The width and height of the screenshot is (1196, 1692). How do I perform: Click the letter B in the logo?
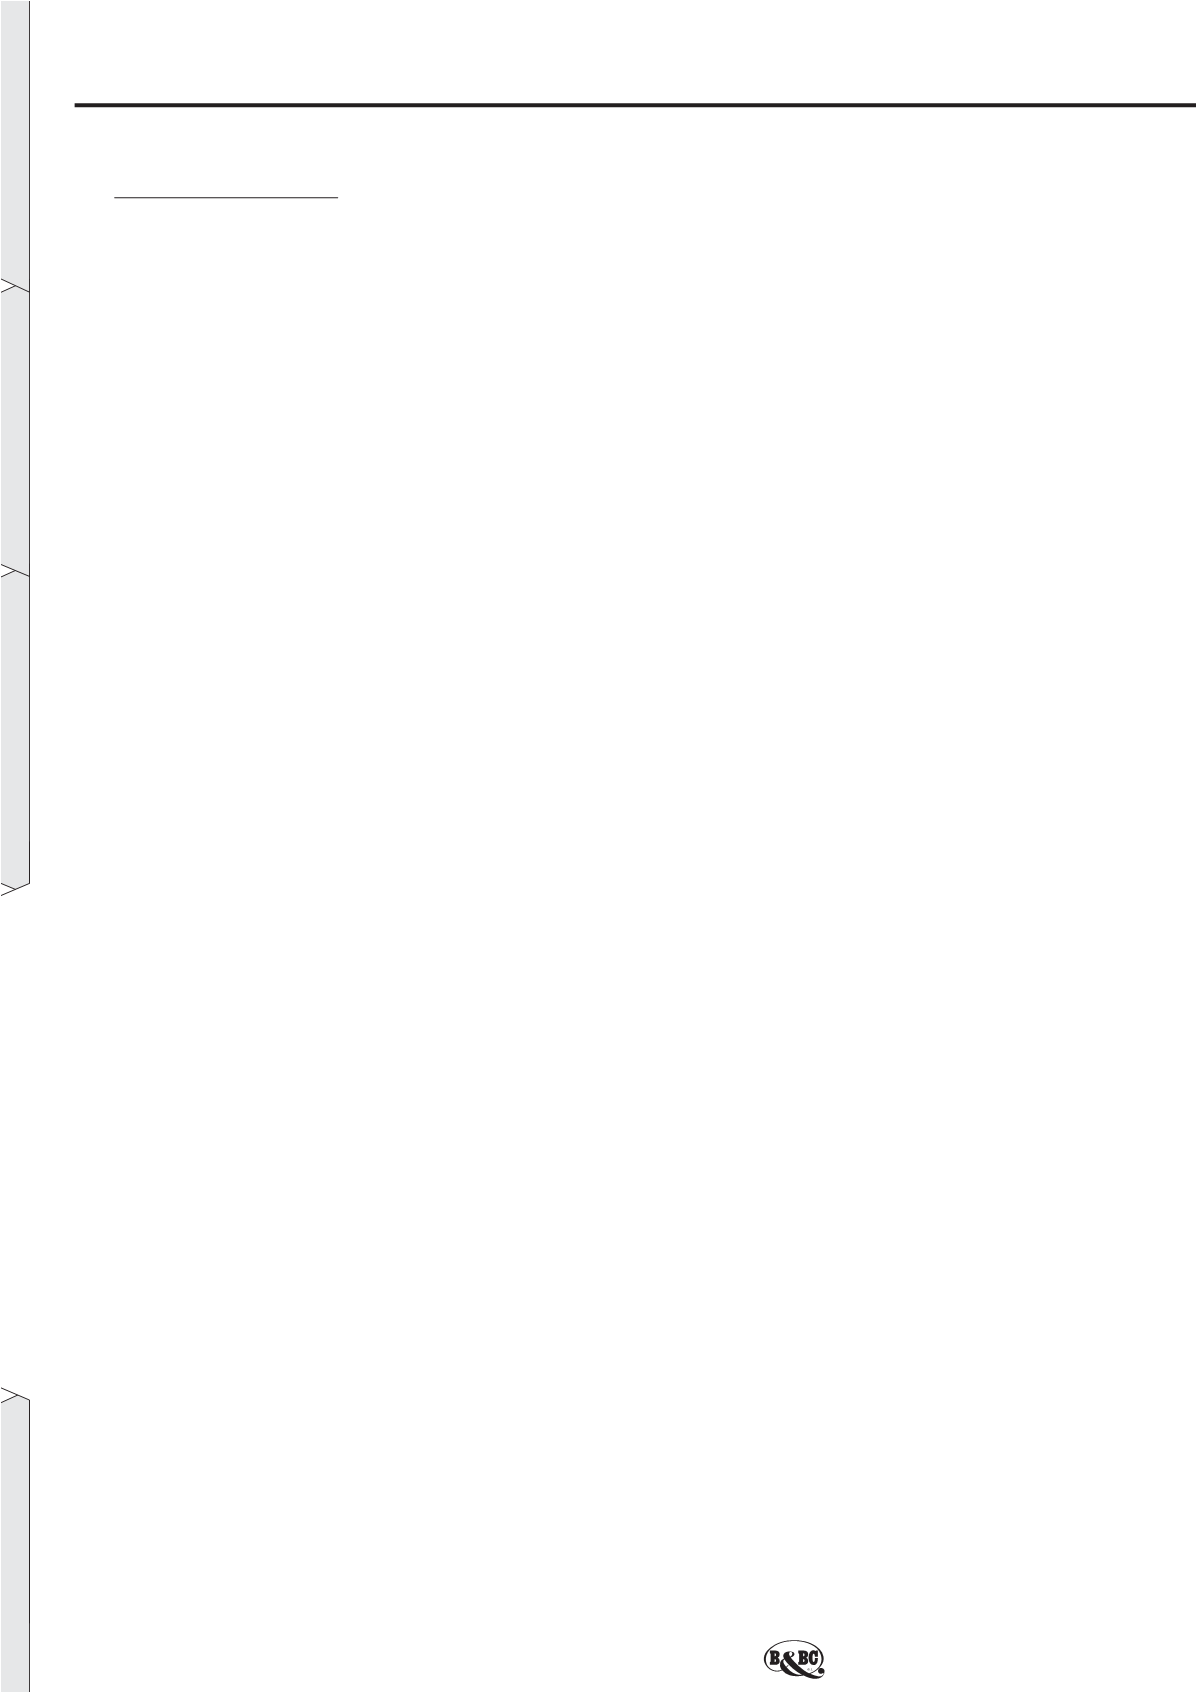[x=774, y=1658]
